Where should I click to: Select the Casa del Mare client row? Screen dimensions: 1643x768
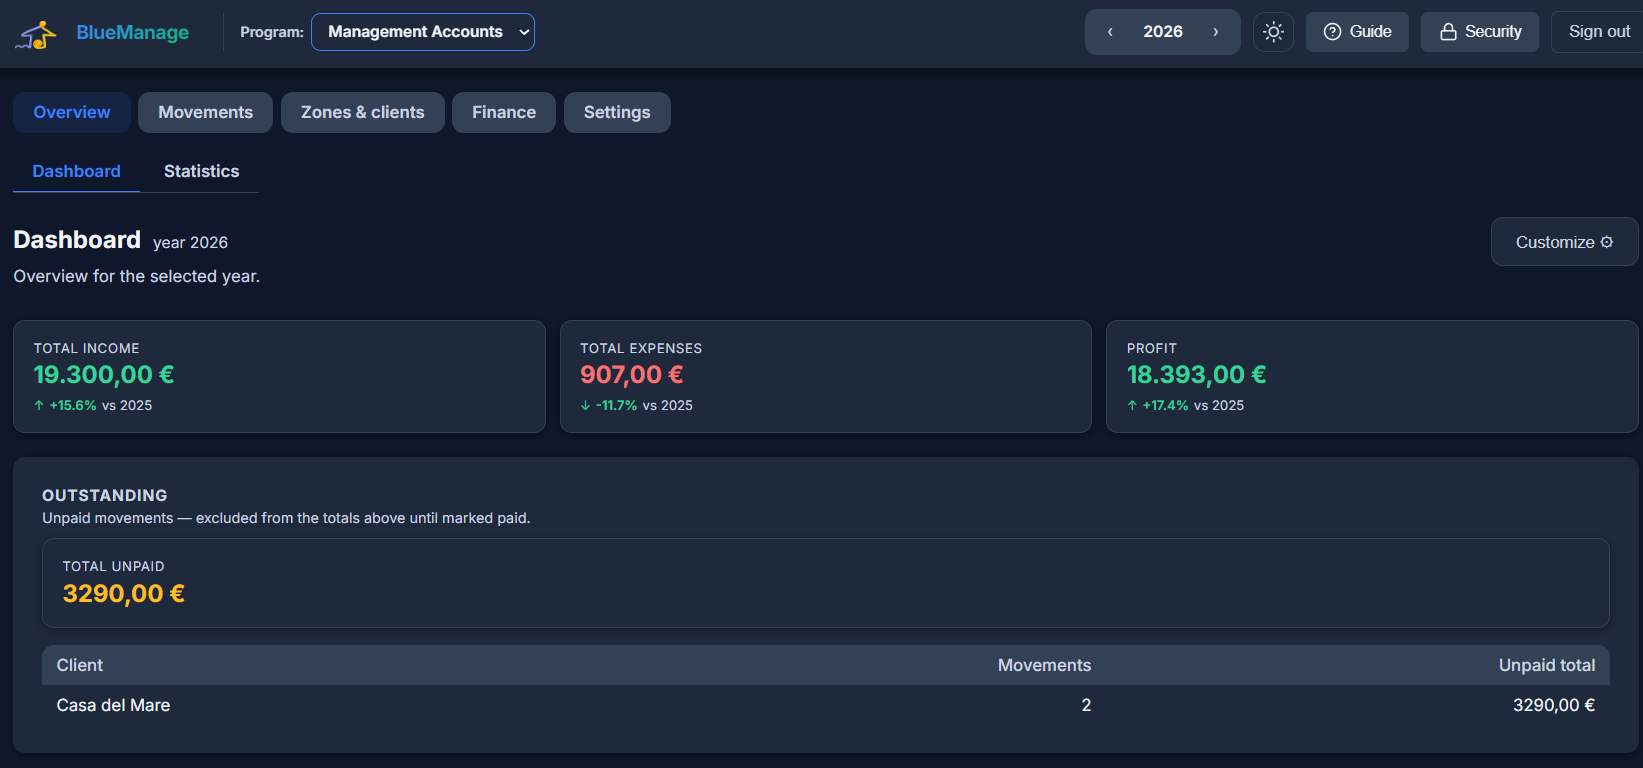826,705
